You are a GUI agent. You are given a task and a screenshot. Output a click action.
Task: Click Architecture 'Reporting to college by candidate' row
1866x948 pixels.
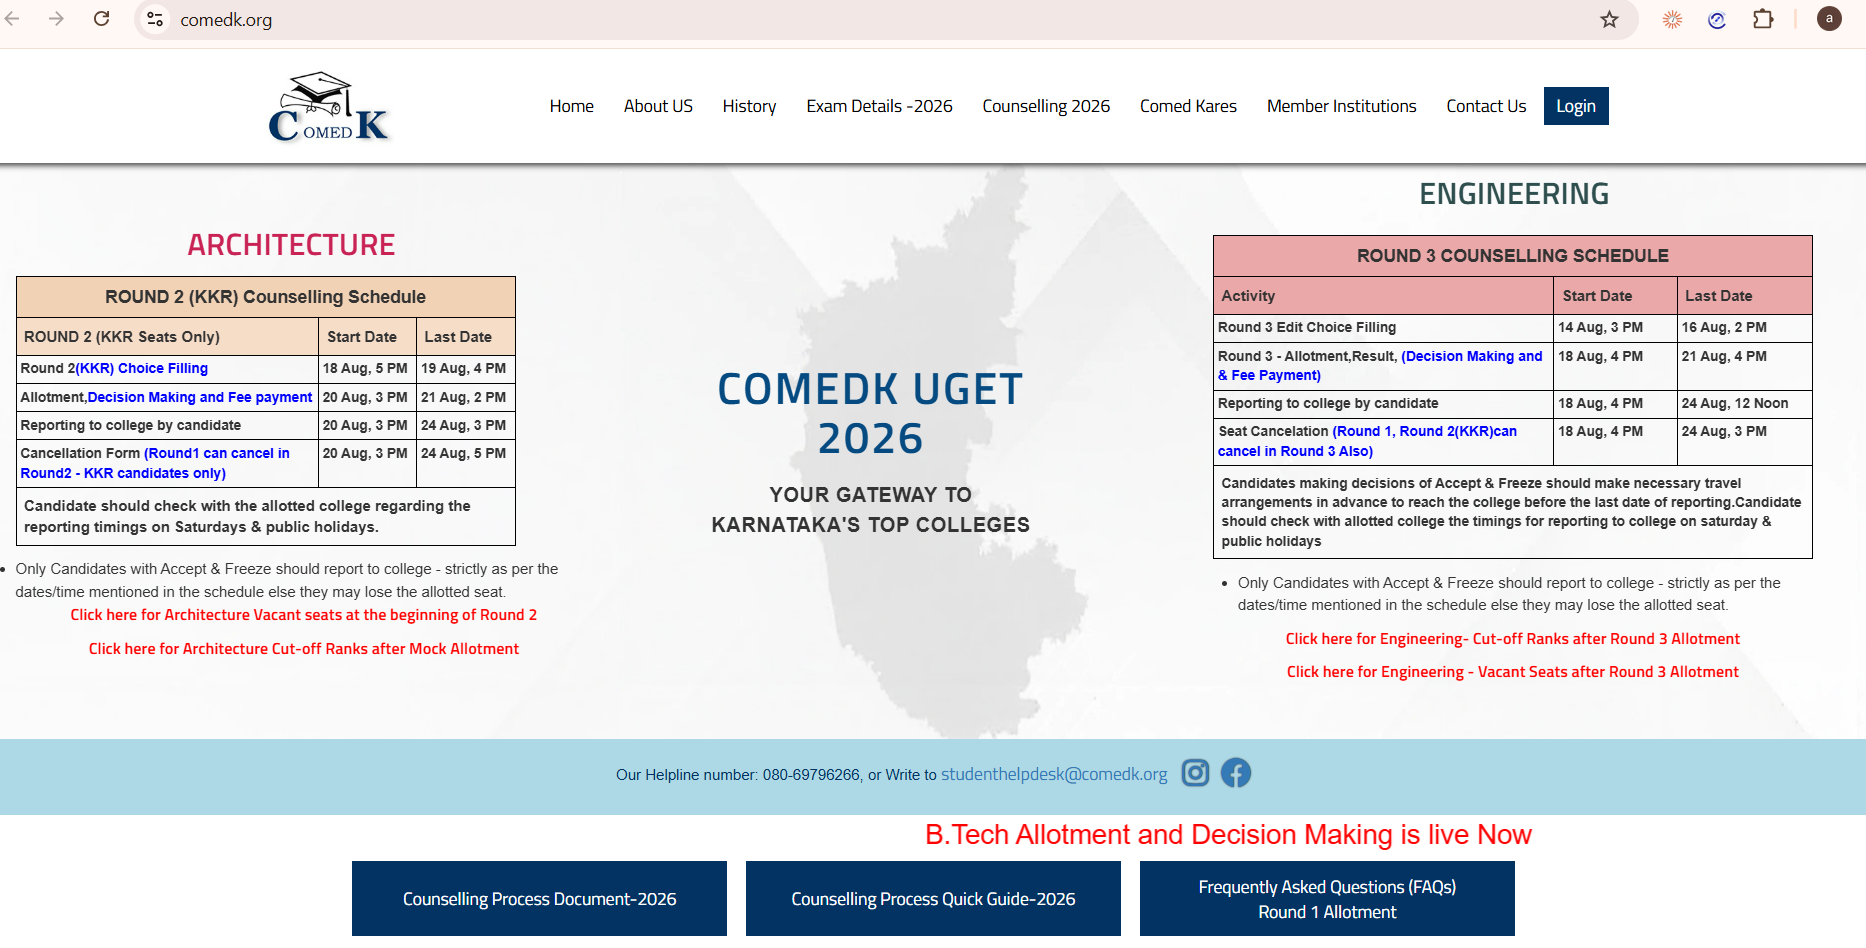pyautogui.click(x=265, y=425)
